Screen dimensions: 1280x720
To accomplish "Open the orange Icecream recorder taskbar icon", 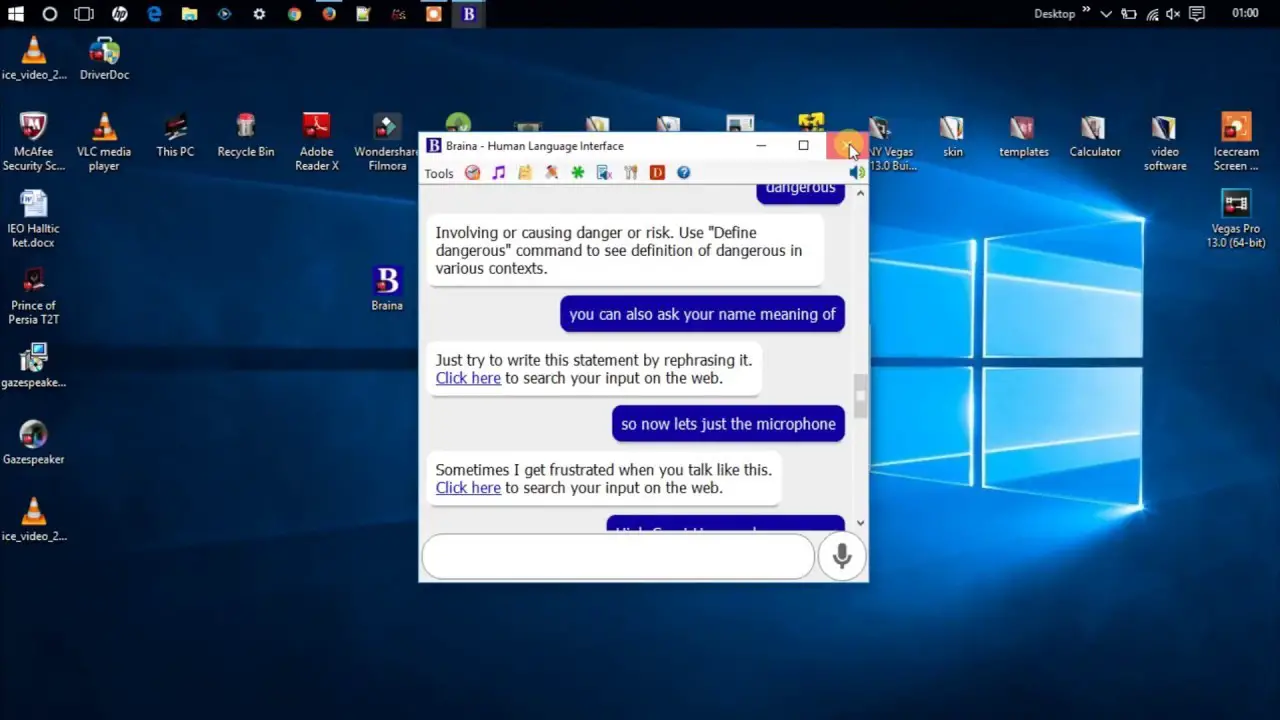I will click(x=434, y=14).
